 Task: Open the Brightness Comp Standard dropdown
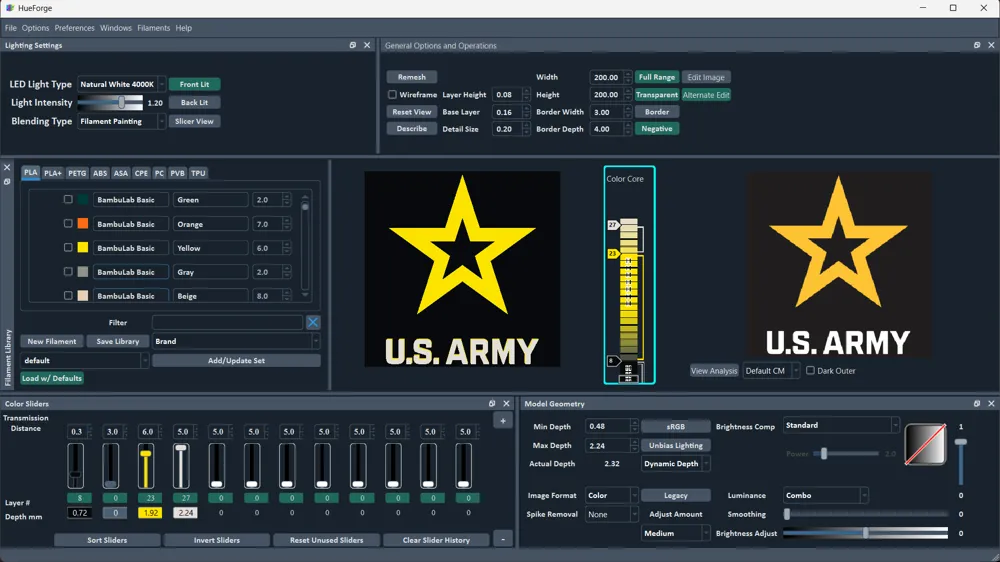coord(841,425)
